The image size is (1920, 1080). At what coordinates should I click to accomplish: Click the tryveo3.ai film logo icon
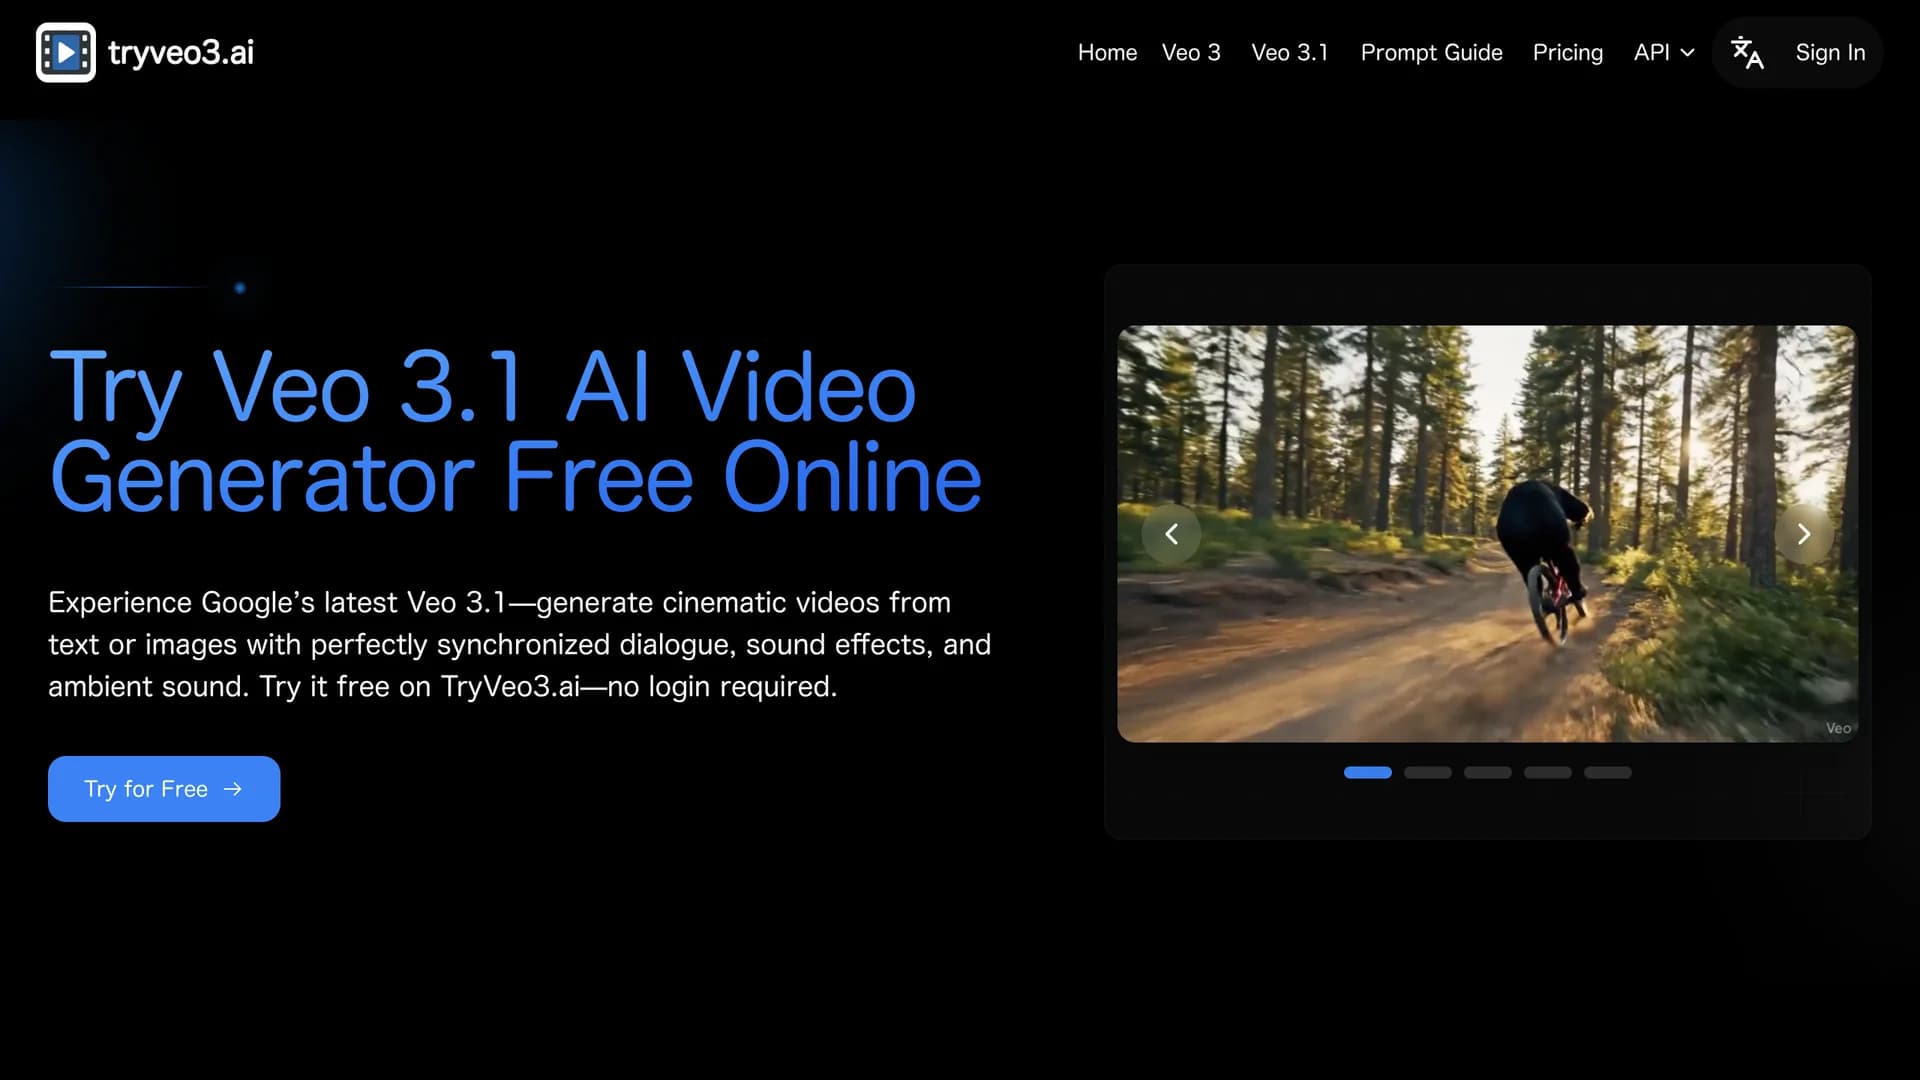coord(66,52)
